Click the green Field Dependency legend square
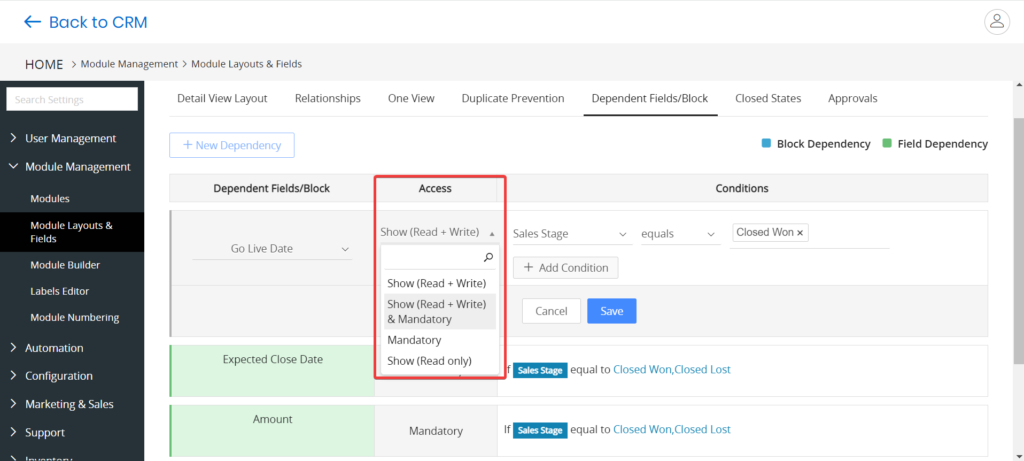The image size is (1024, 461). (887, 143)
